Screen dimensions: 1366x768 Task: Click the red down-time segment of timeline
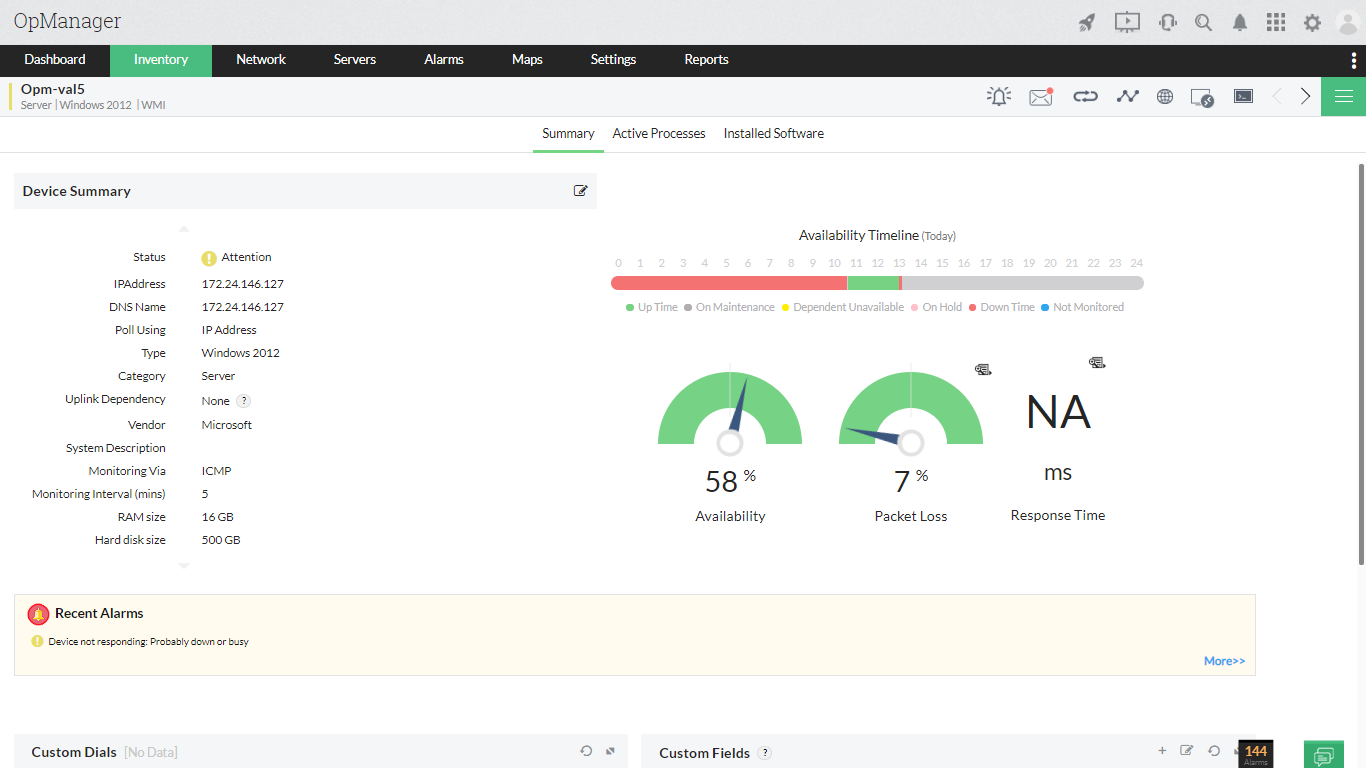pyautogui.click(x=729, y=283)
